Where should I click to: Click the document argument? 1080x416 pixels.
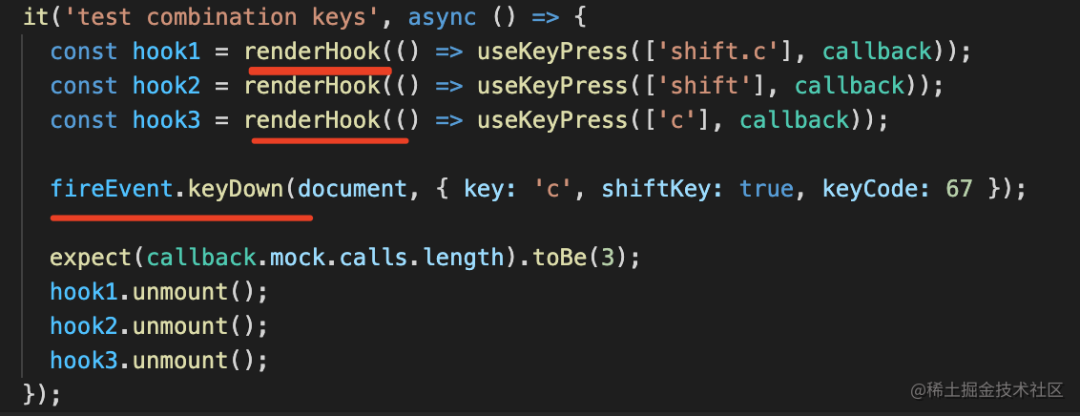click(353, 189)
